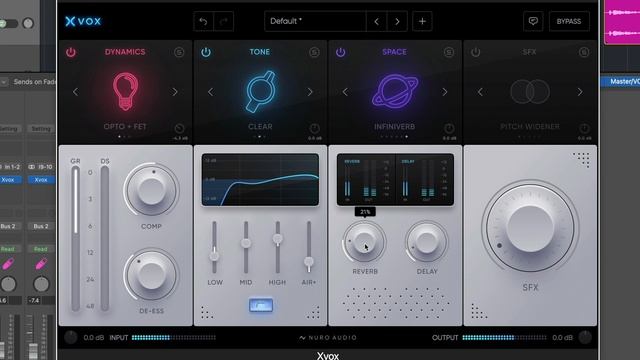Viewport: 640px width, 360px height.
Task: Click the Dynamics module small gain knob
Action: tap(179, 129)
